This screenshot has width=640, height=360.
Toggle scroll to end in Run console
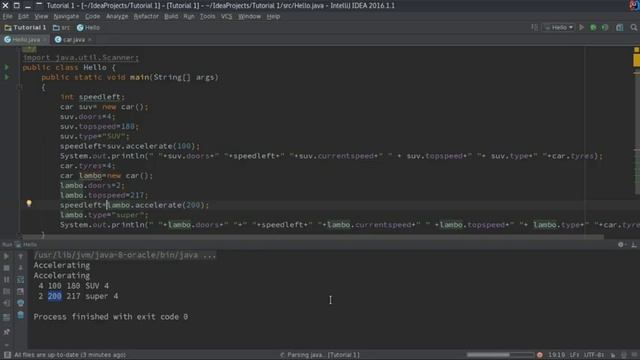20,291
